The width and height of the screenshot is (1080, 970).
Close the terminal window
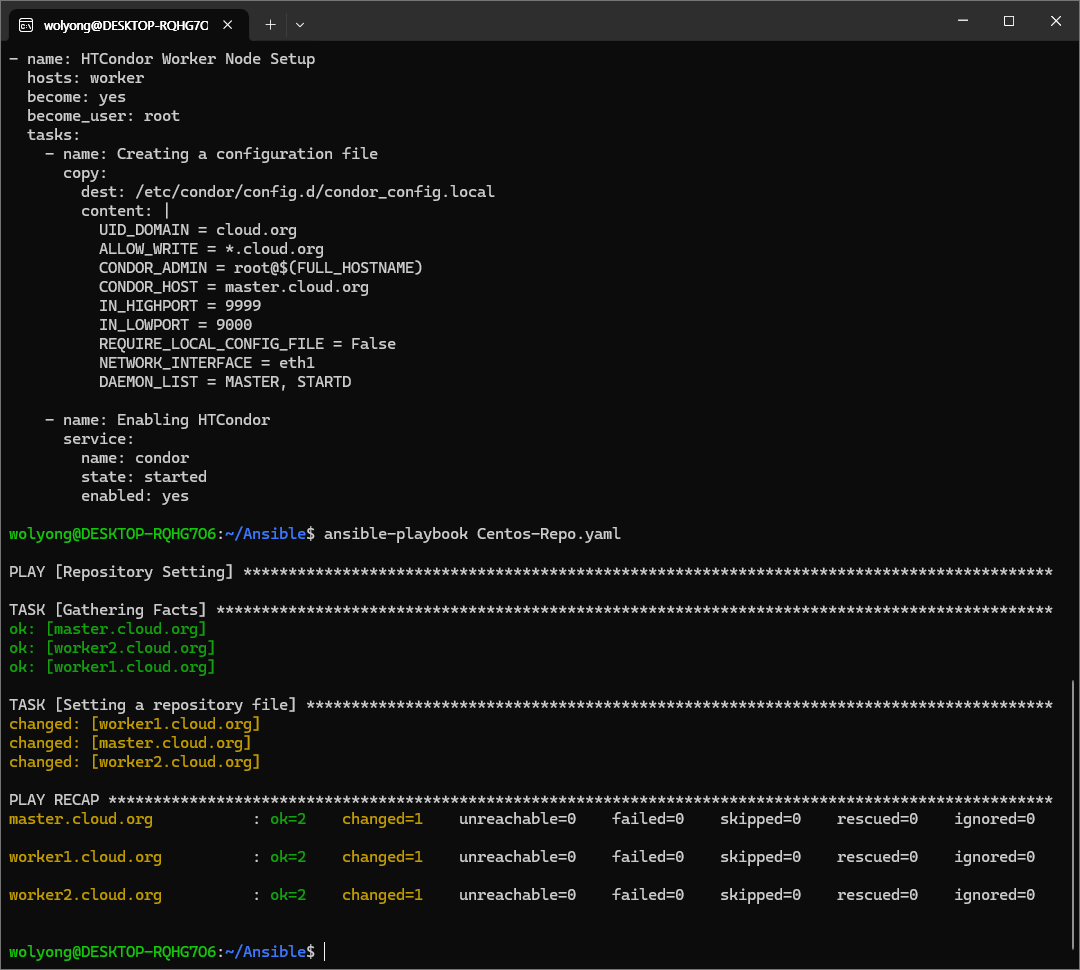tap(1055, 21)
